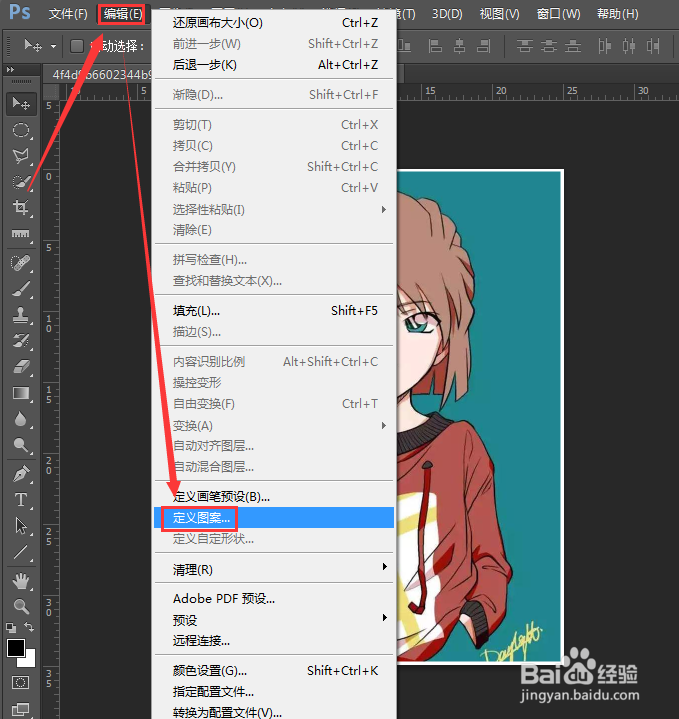
Task: Open the 3D(D) menu
Action: tap(447, 14)
